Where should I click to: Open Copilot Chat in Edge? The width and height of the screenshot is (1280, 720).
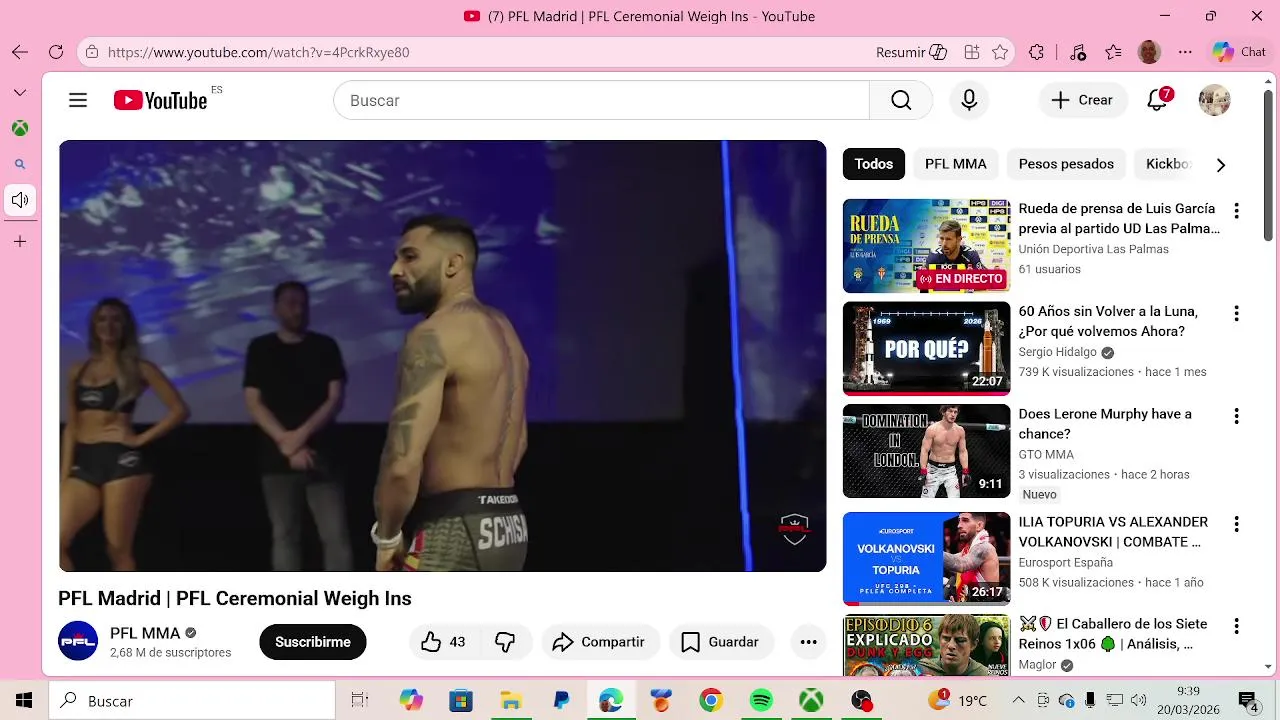click(1240, 52)
